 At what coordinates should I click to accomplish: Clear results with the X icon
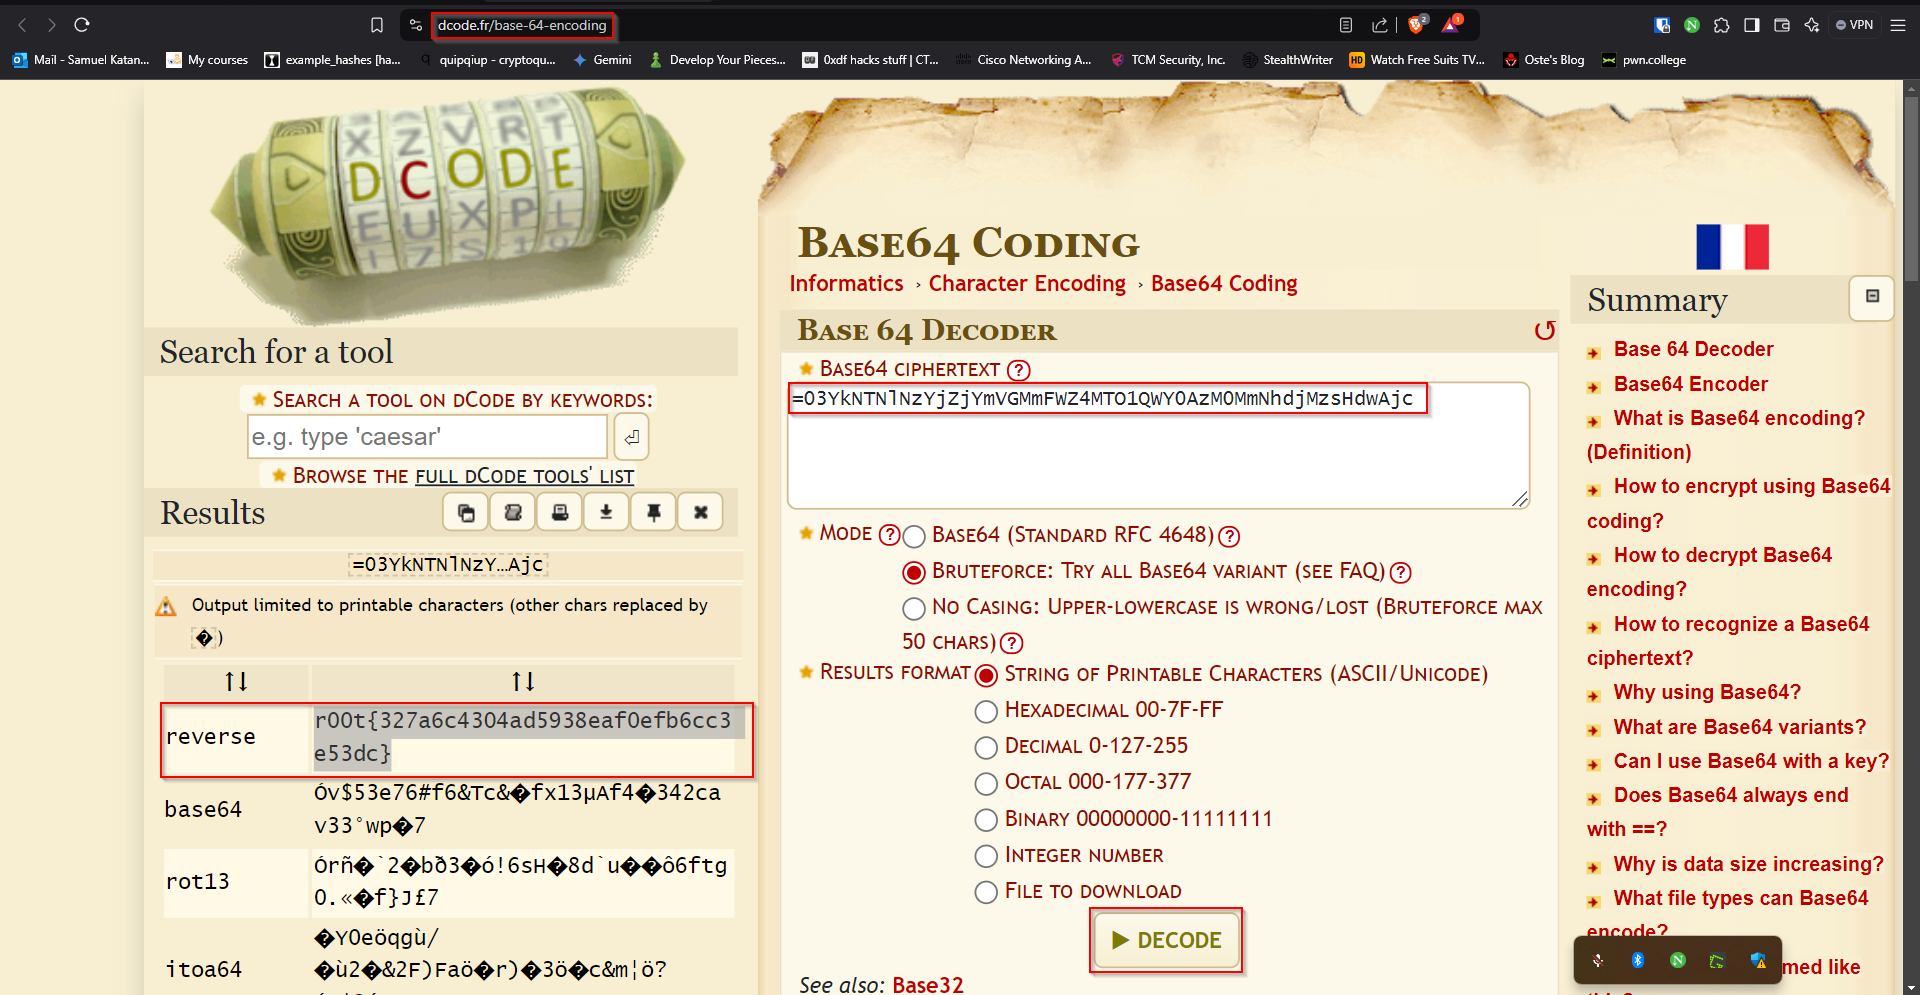coord(700,513)
